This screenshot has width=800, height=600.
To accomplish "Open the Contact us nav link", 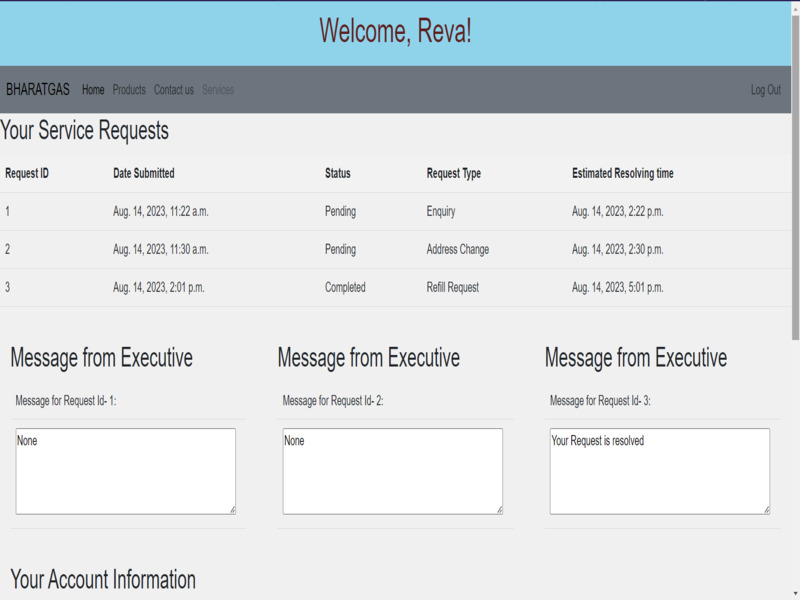I will tap(174, 90).
